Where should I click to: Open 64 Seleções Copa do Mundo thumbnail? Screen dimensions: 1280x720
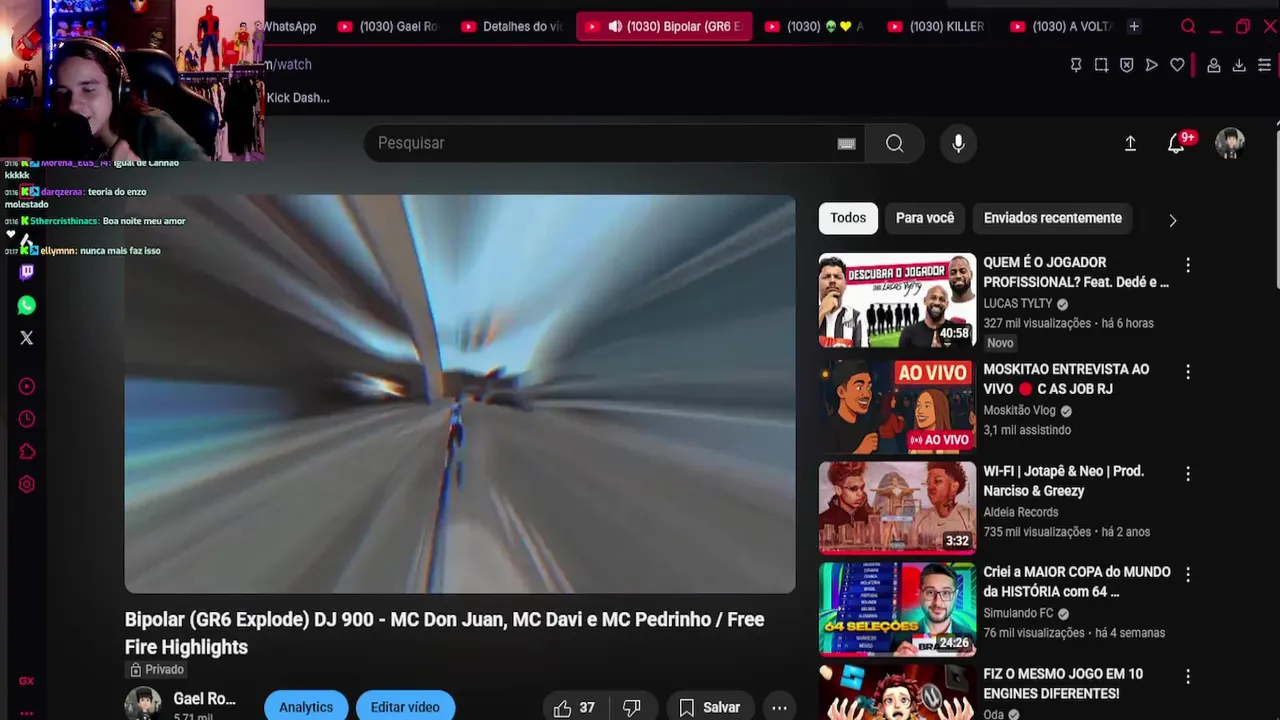click(897, 609)
